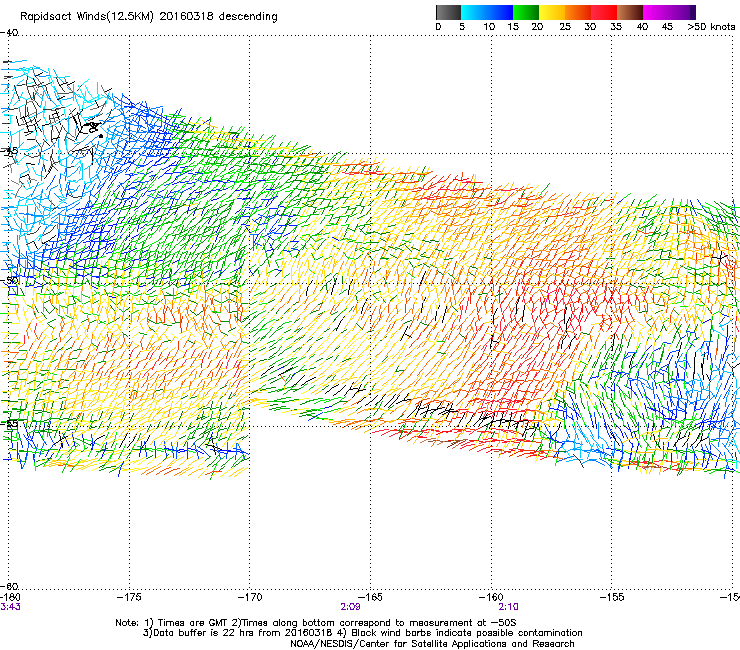Click the "30" label under the color bar

coord(590,27)
